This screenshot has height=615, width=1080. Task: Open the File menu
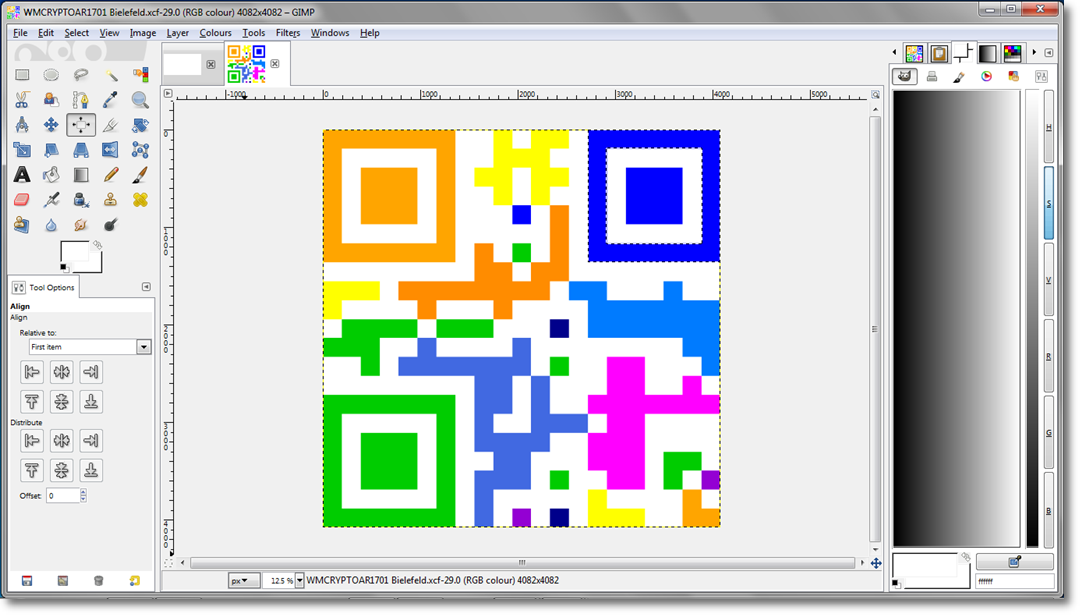click(21, 32)
